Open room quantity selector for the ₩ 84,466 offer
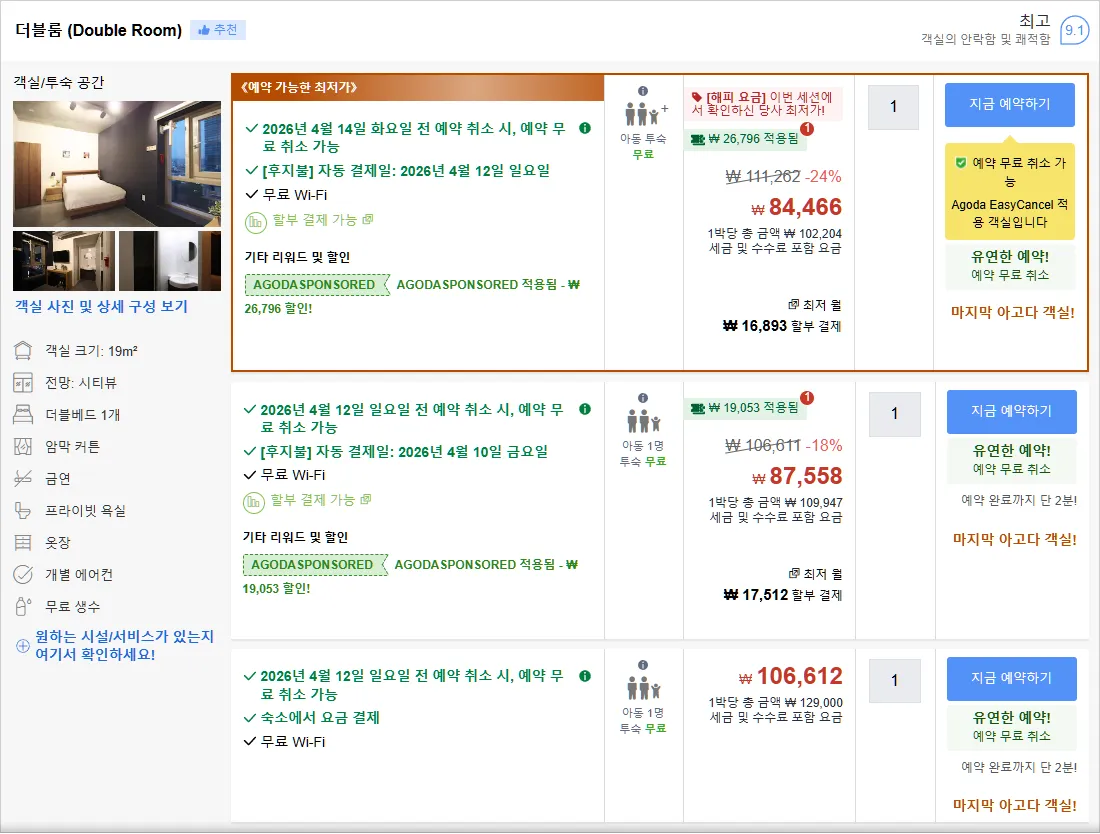 (893, 107)
